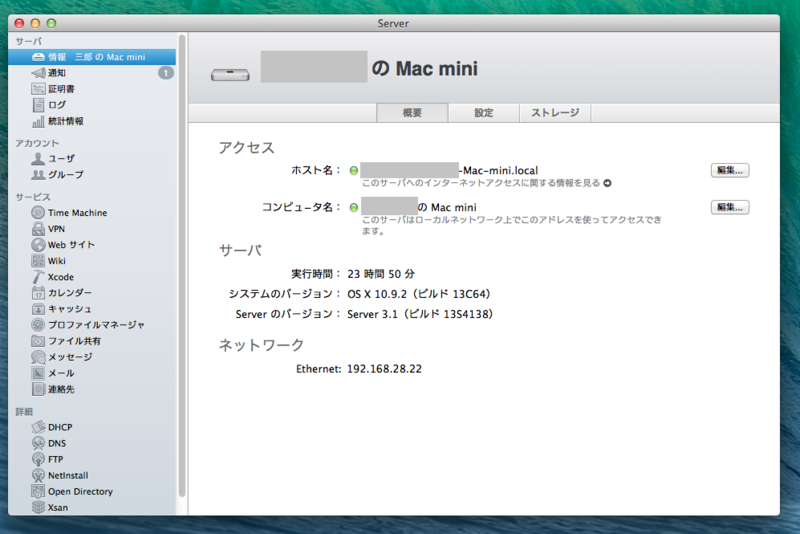Click the Mac mini icon in header
This screenshot has width=800, height=534.
(230, 74)
